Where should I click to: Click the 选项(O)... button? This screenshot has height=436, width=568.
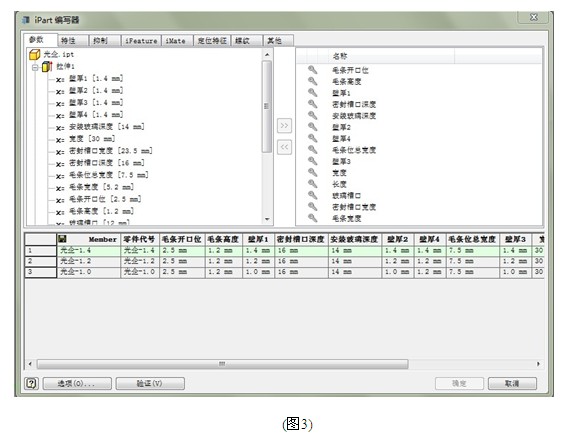click(77, 383)
